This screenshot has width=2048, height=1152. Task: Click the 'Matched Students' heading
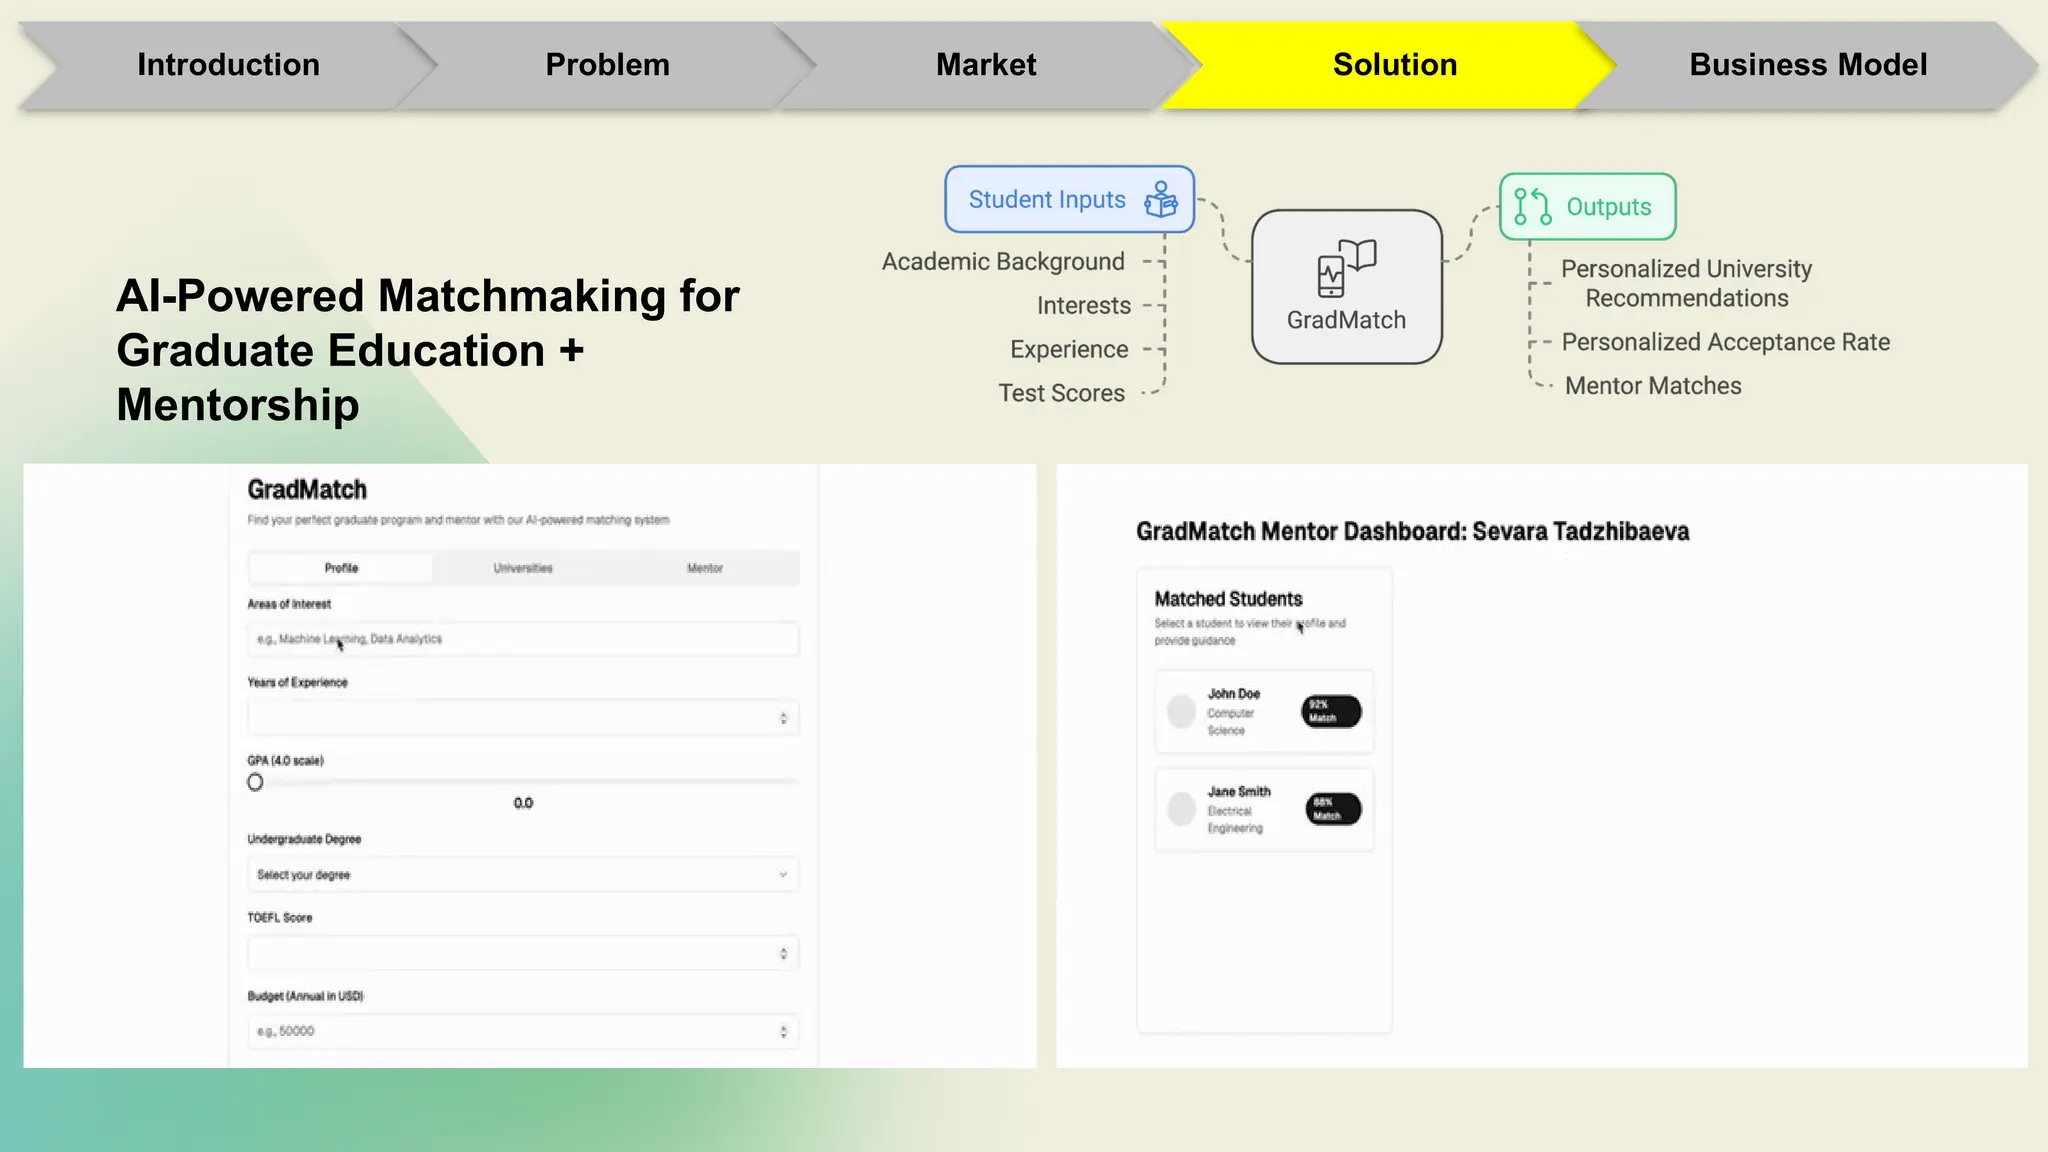[x=1228, y=599]
